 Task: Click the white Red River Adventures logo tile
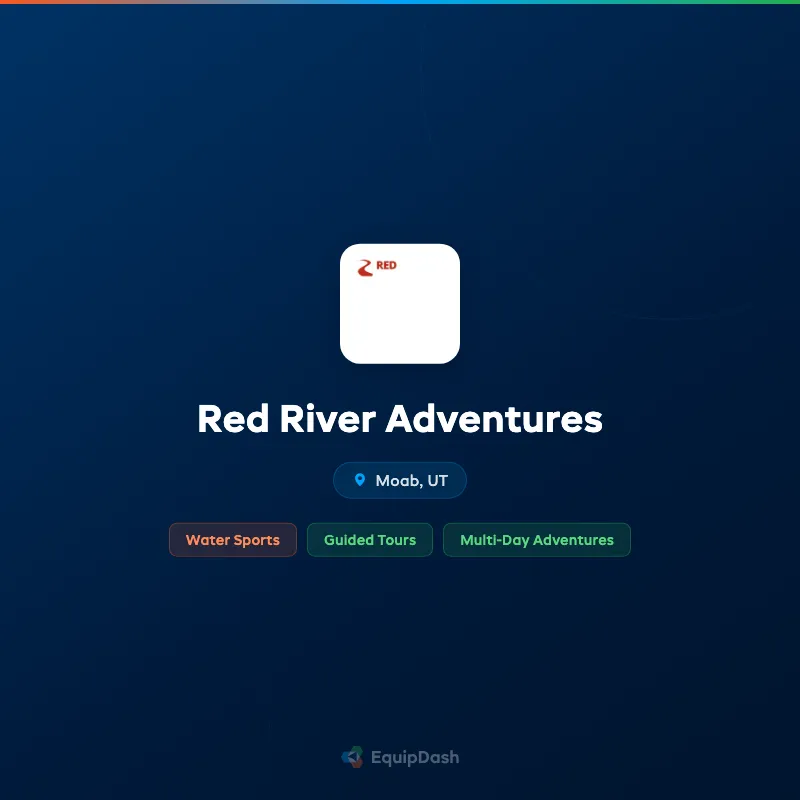tap(400, 303)
